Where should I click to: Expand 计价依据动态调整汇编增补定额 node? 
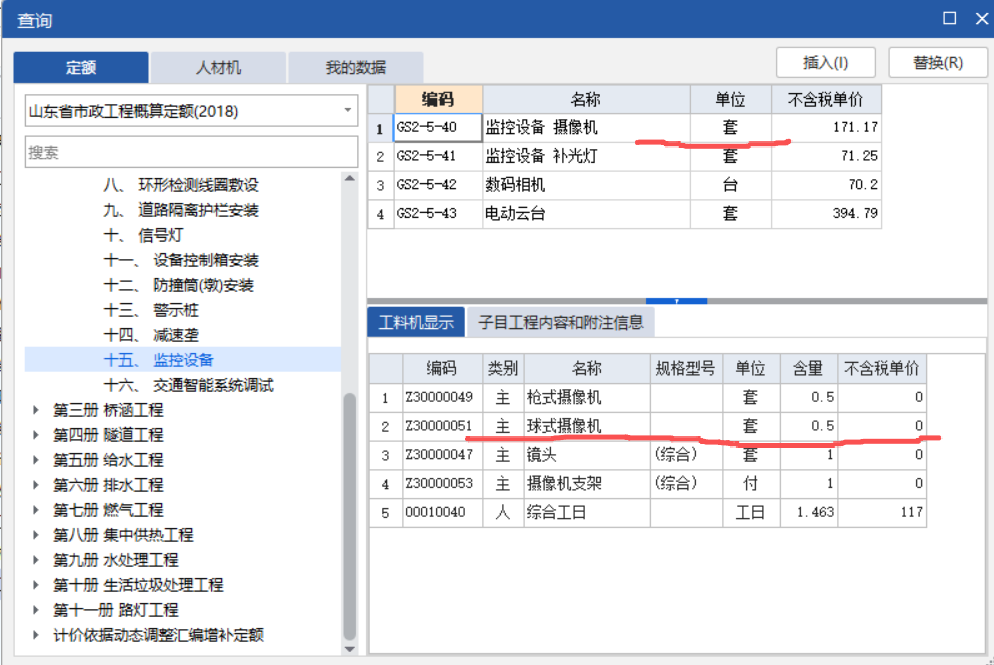[36, 635]
